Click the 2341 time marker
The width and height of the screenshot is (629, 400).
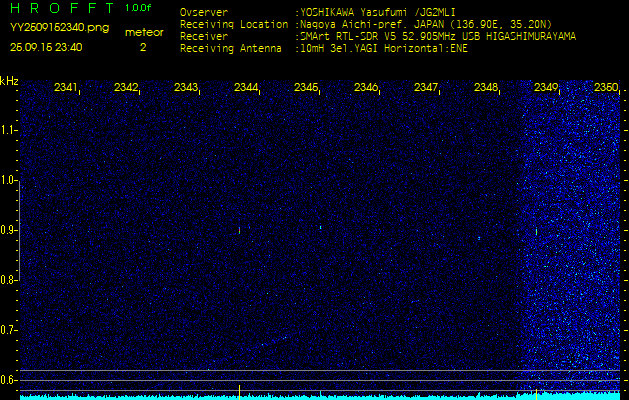point(66,88)
